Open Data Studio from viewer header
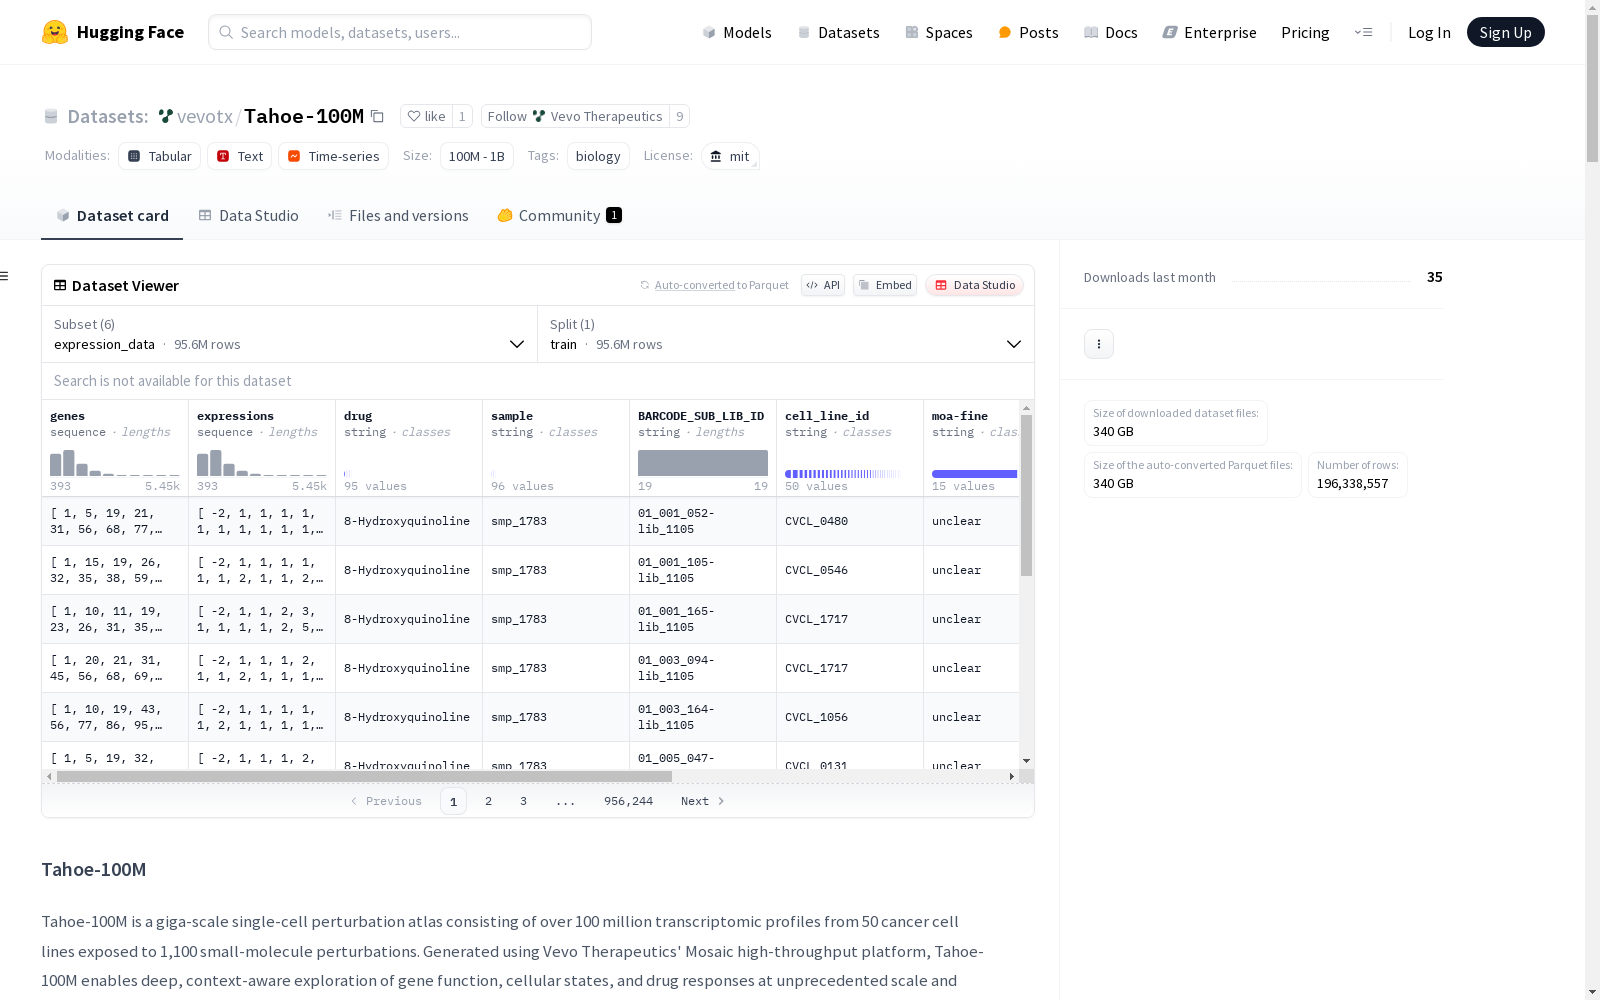1600x1000 pixels. tap(974, 285)
